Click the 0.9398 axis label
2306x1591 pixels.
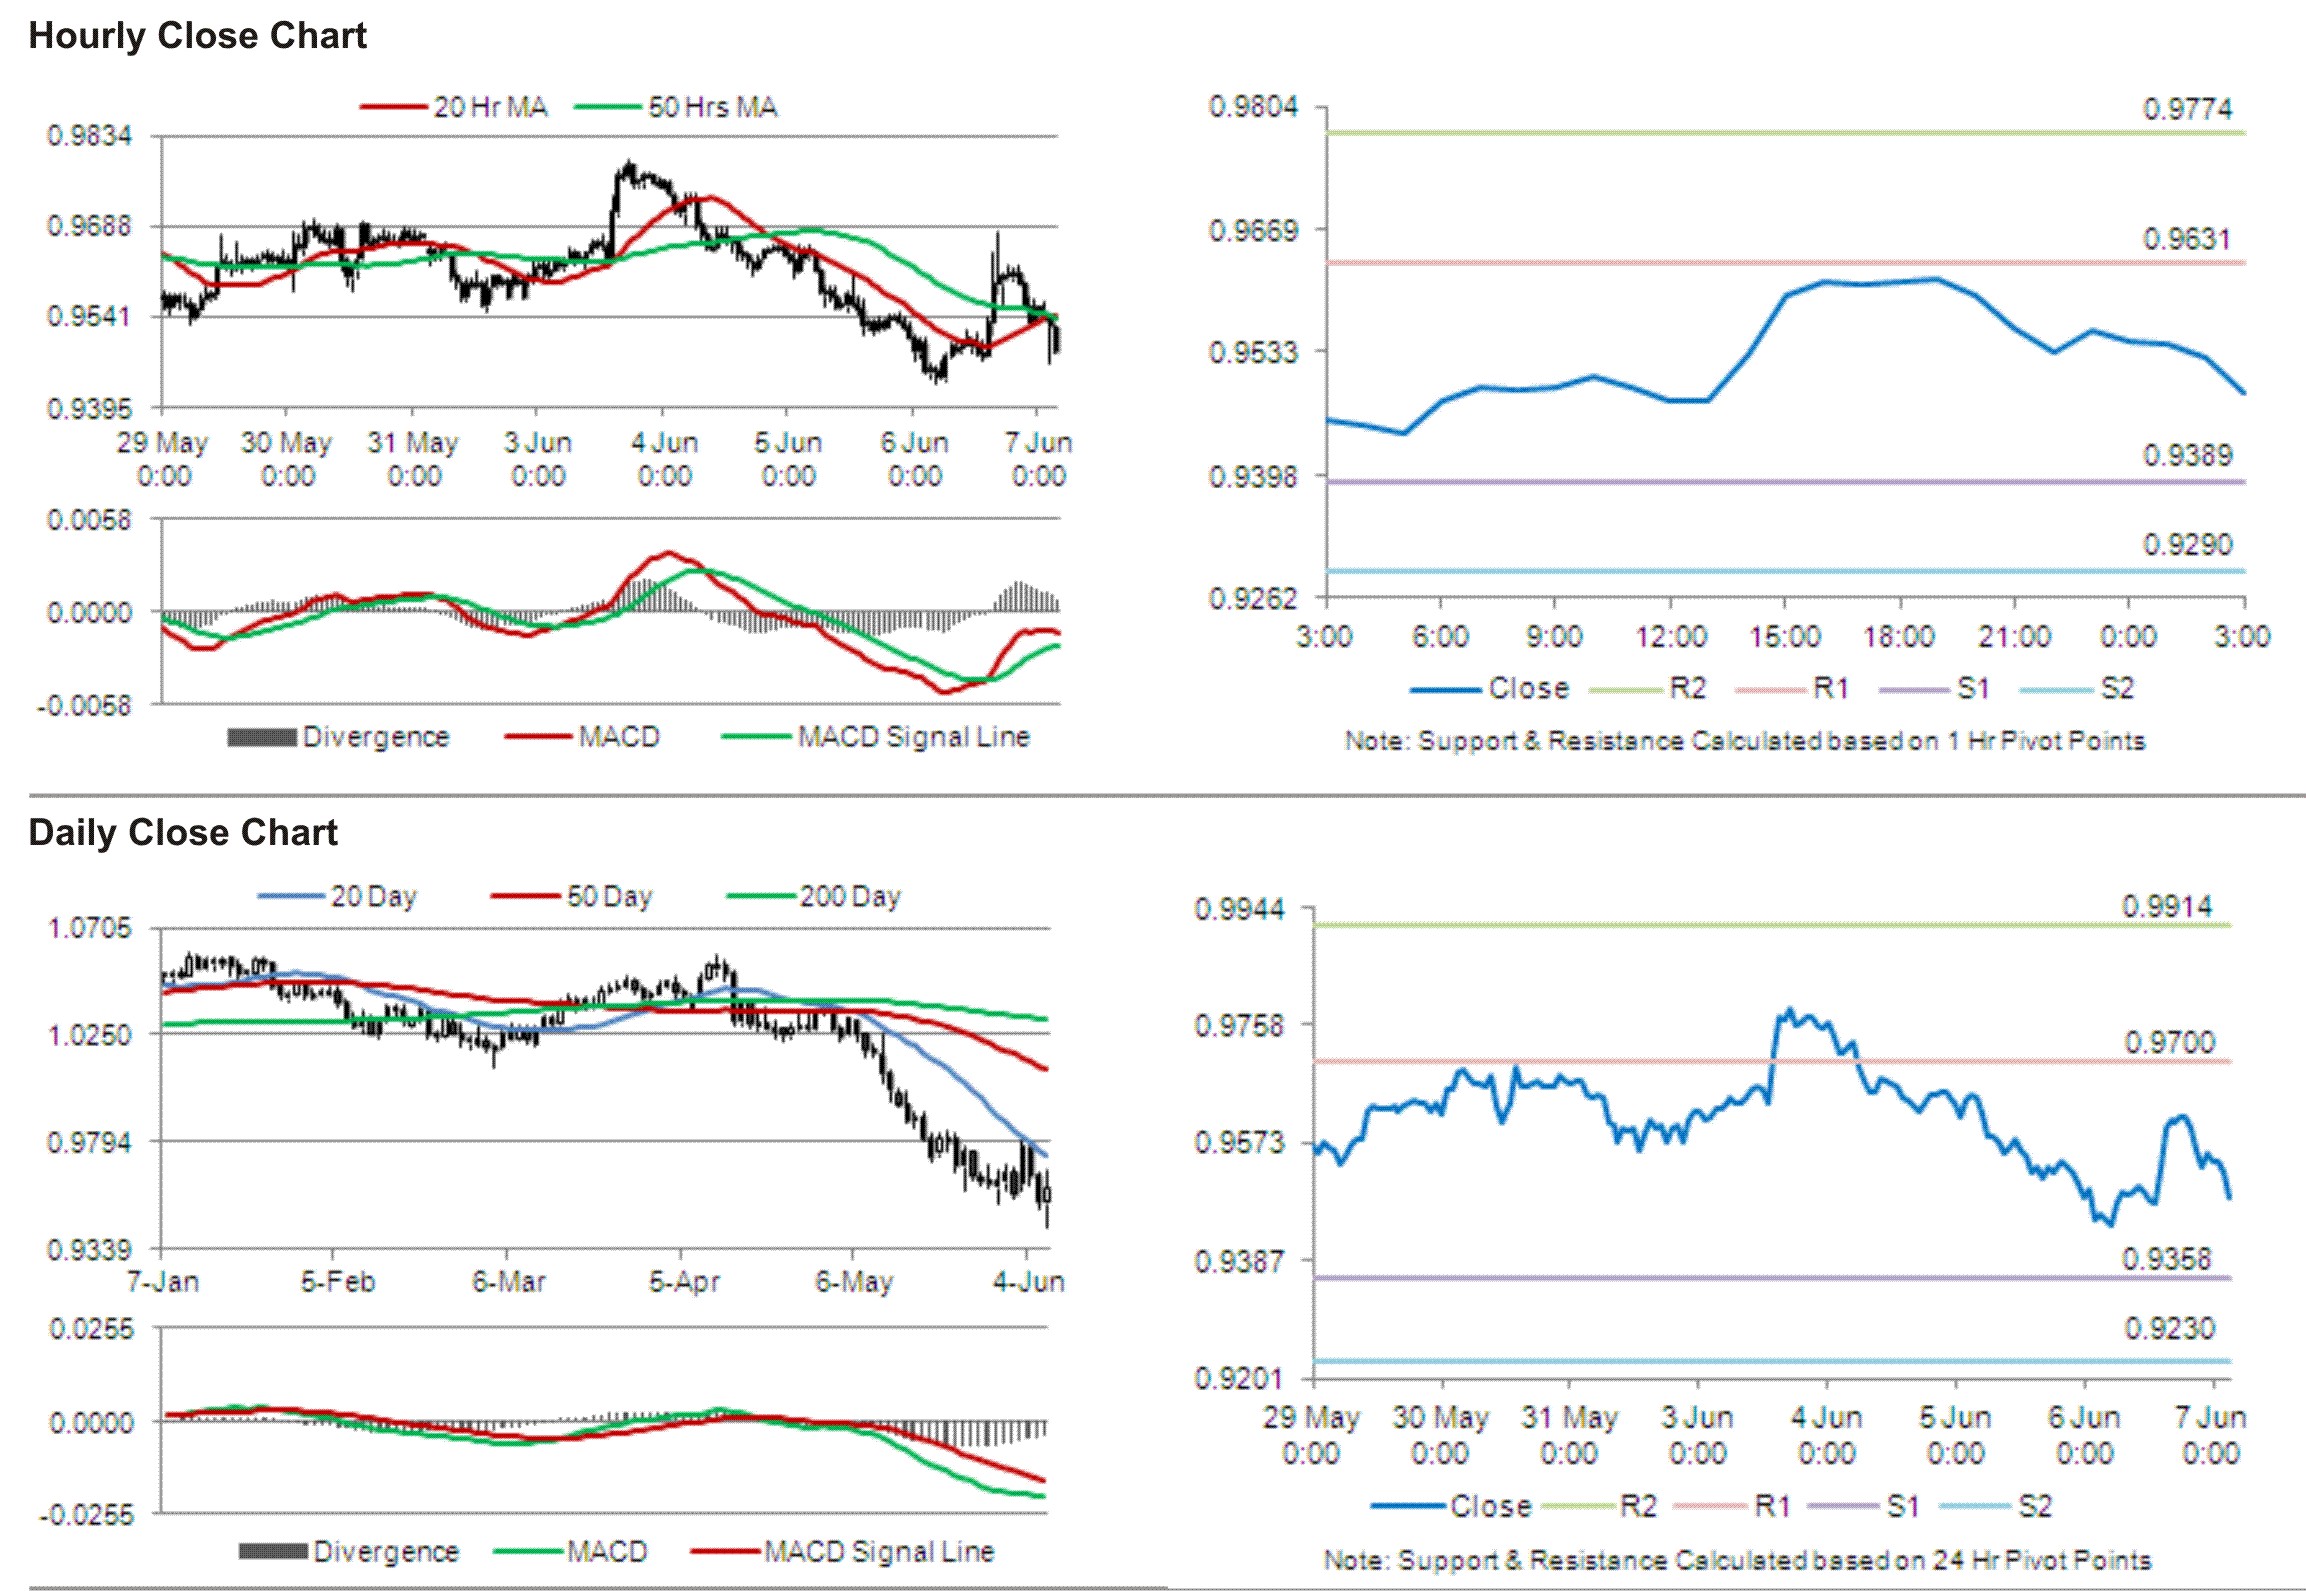point(1253,477)
